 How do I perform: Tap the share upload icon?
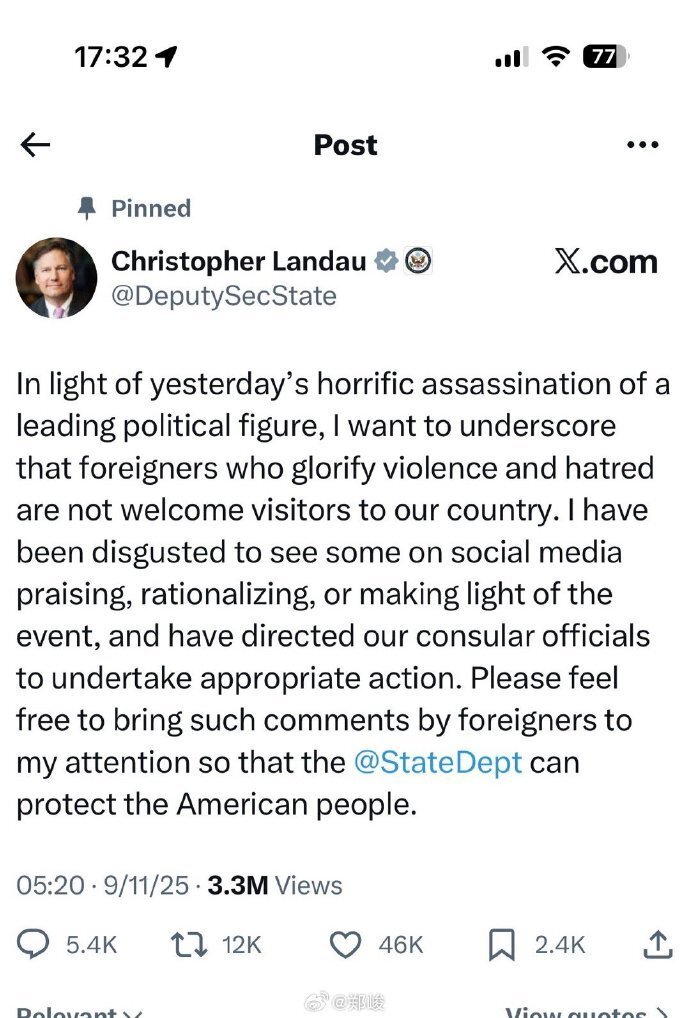point(657,944)
